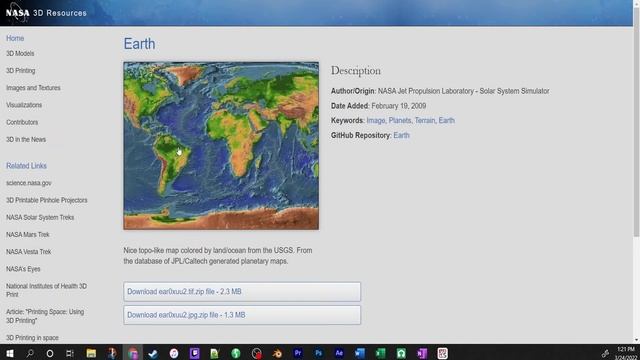This screenshot has height=360, width=640.
Task: Launch Adobe After Effects from the taskbar
Action: point(339,353)
